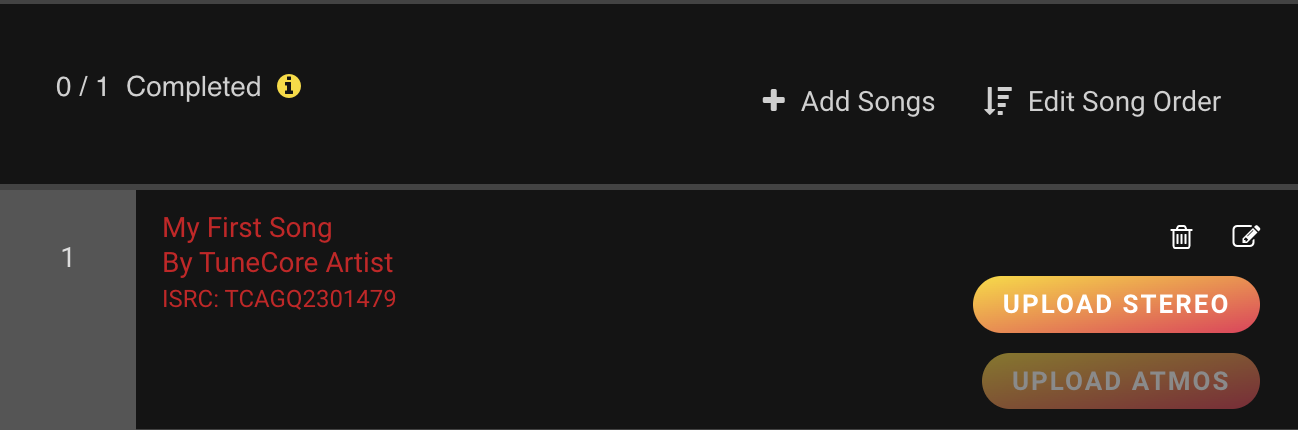Click the Add Songs text label
Viewport: 1298px width, 430px height.
[x=867, y=102]
